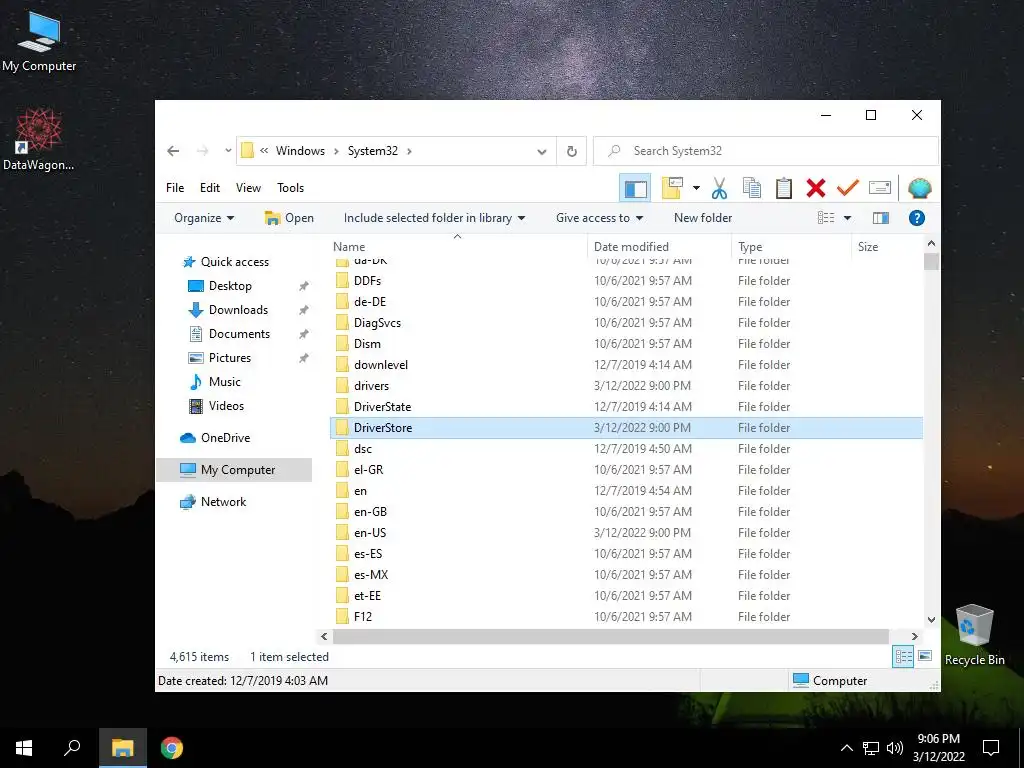Sort by the Name column header

[x=457, y=247]
